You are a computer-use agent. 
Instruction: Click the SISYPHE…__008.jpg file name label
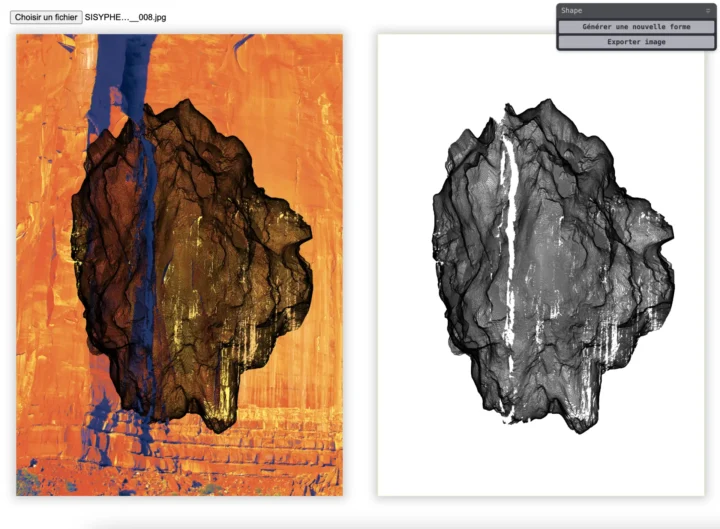[125, 17]
